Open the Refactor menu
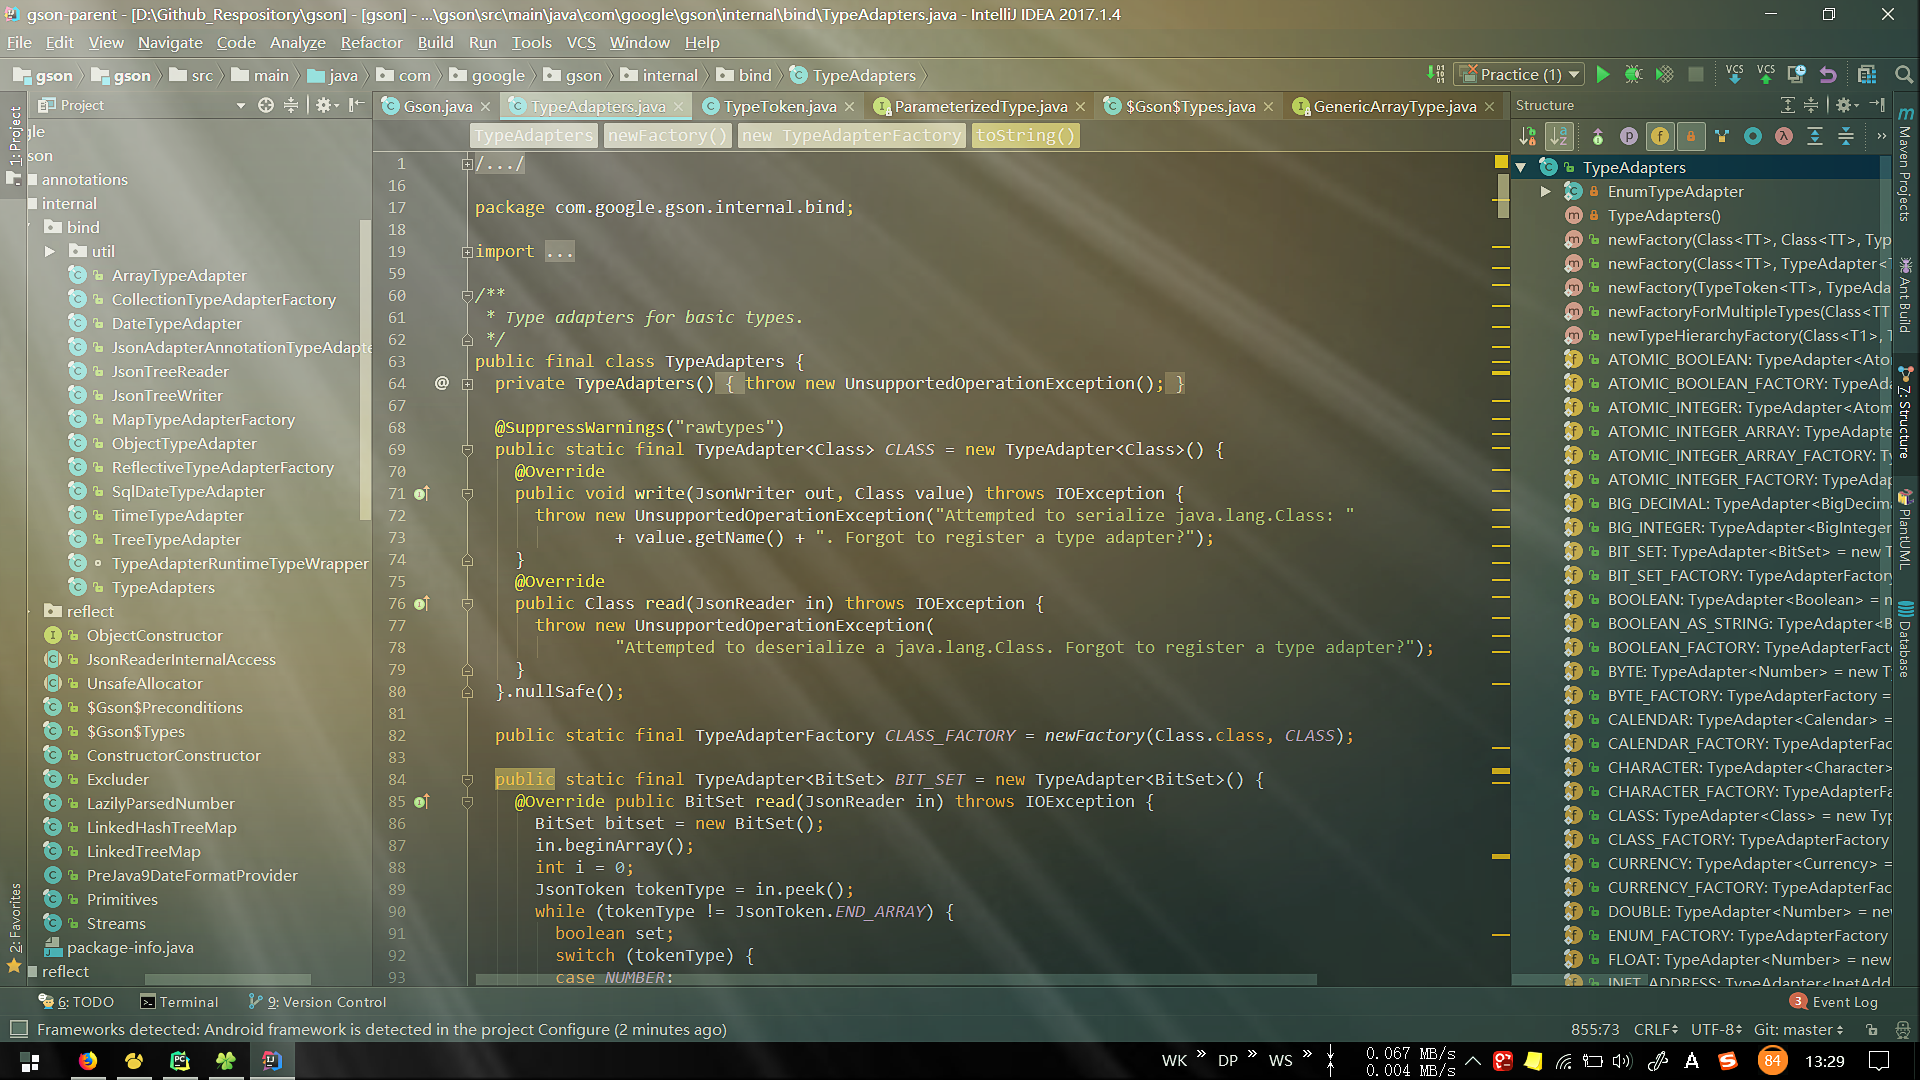Screen dimensions: 1920x1080 (x=370, y=42)
